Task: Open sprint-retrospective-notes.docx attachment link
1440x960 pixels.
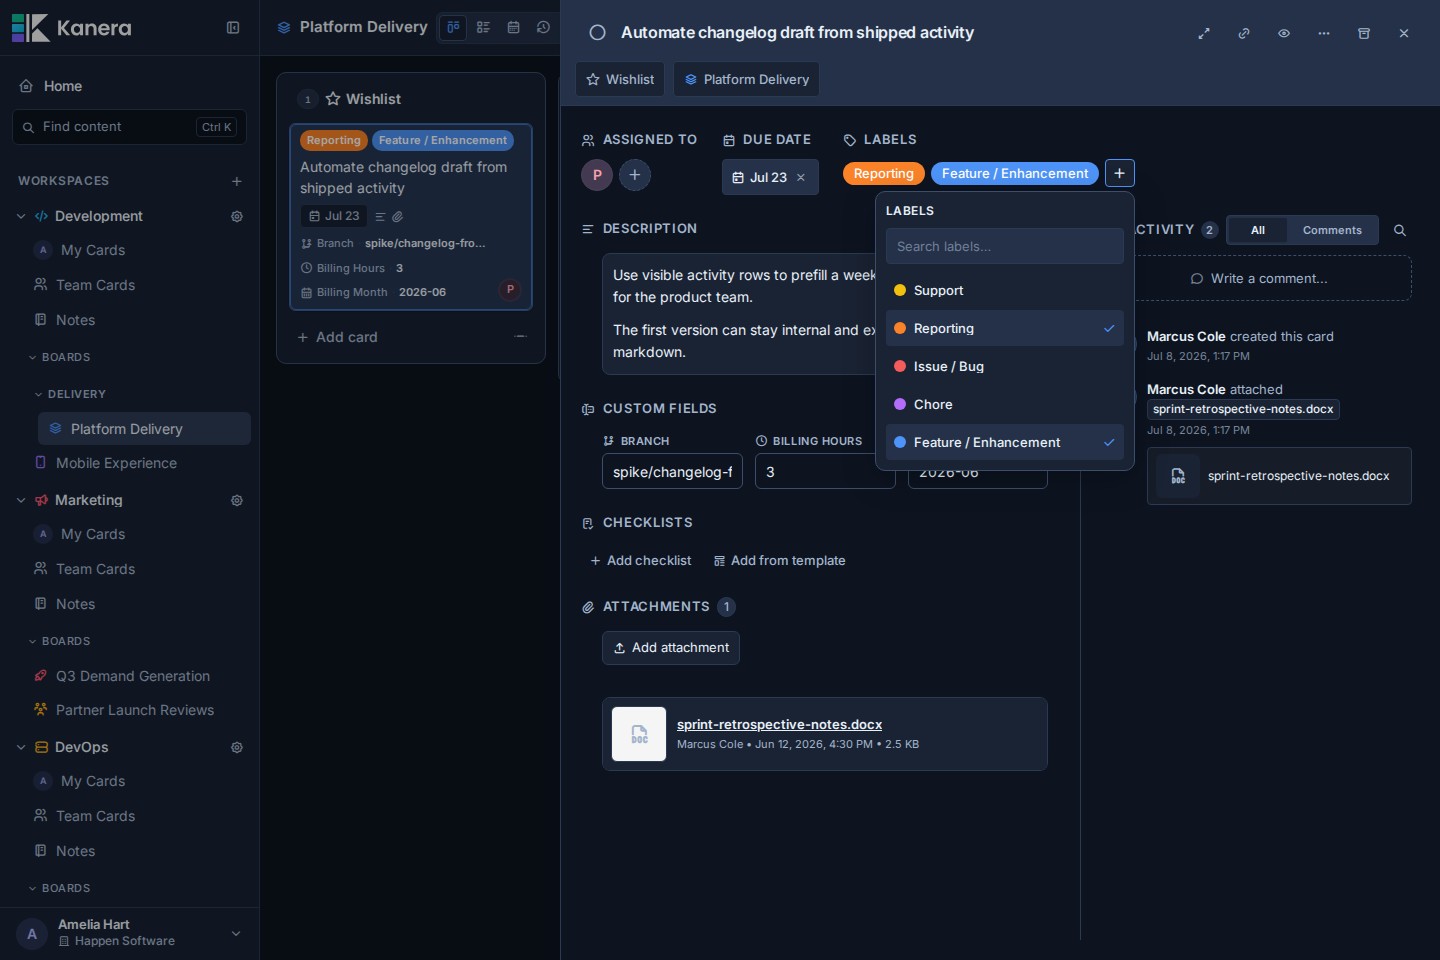Action: point(779,724)
